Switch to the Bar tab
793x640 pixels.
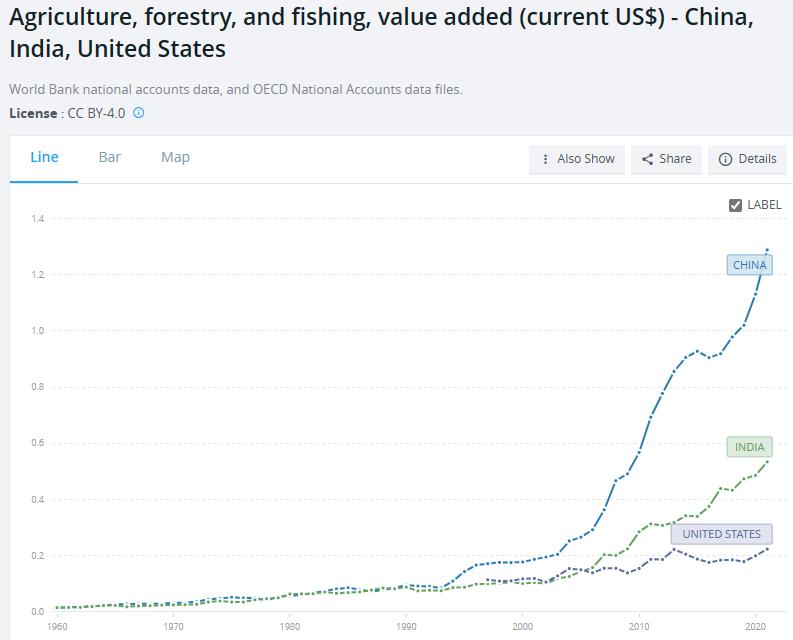(110, 157)
